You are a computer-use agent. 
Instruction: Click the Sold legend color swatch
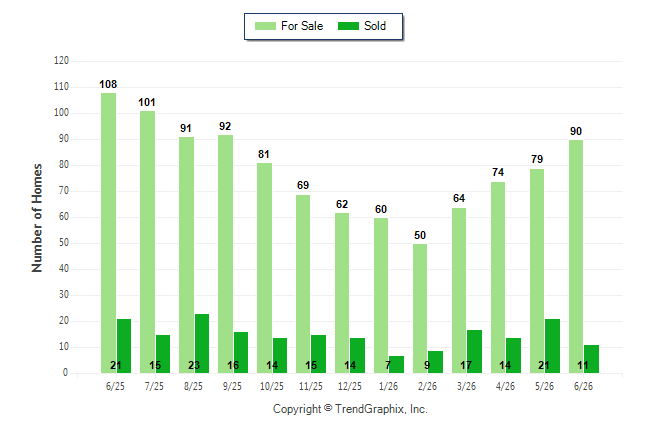click(x=349, y=26)
